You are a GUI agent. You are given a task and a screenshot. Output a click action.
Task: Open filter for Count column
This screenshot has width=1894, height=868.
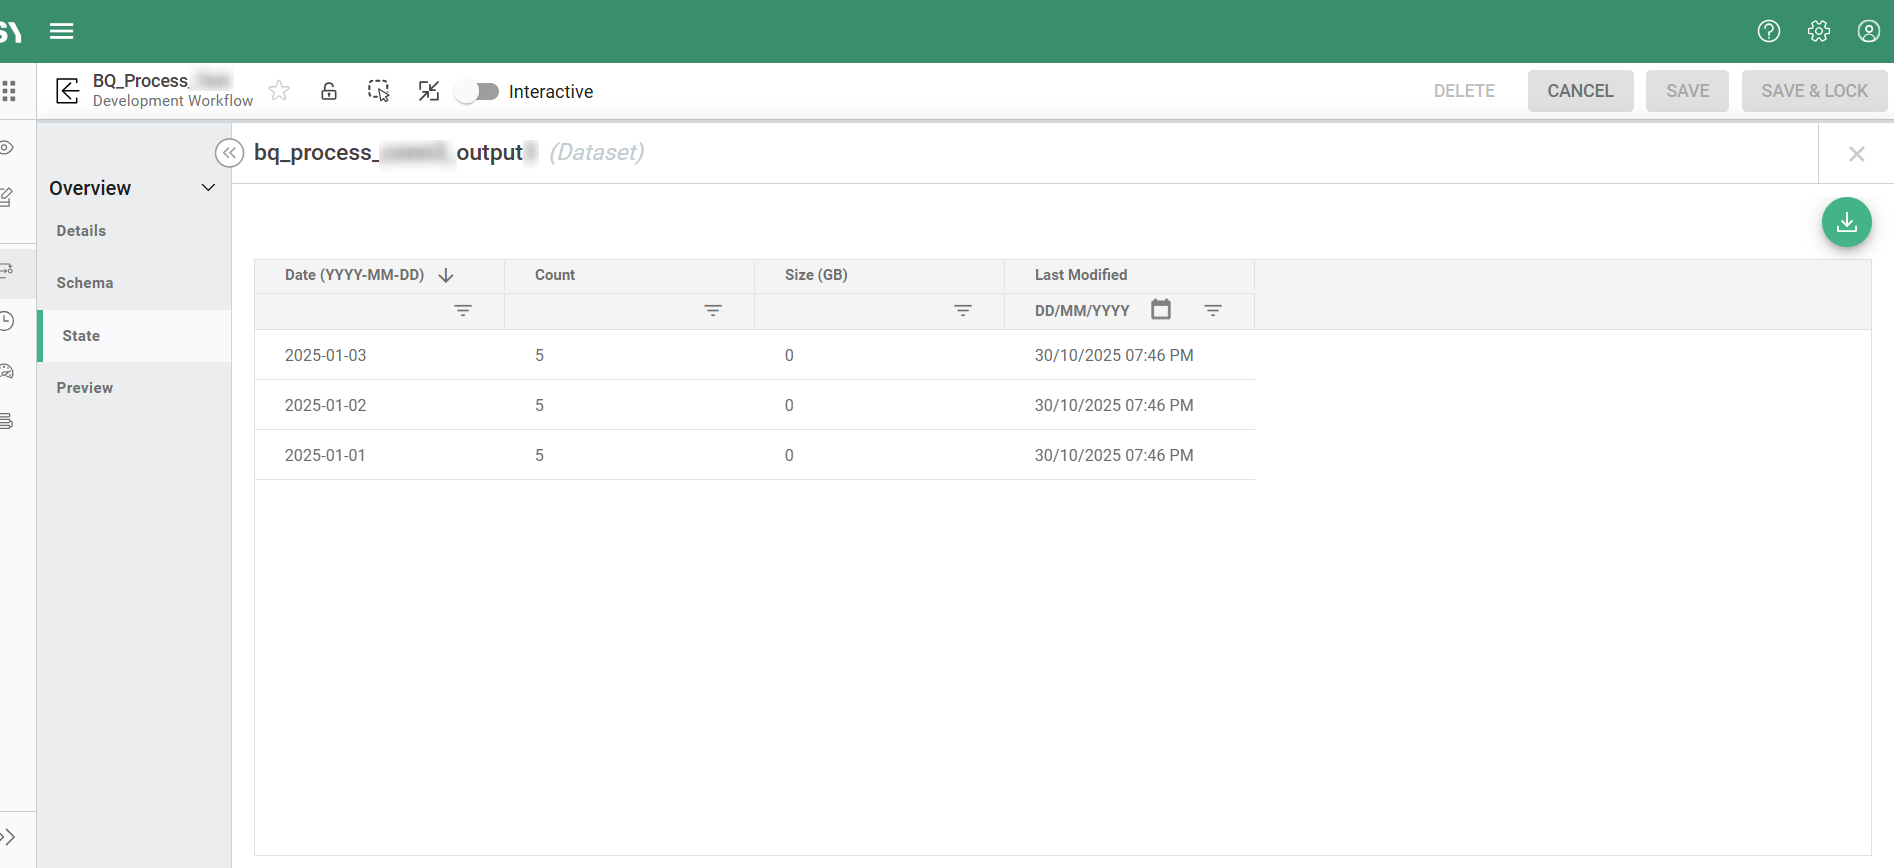click(x=712, y=311)
